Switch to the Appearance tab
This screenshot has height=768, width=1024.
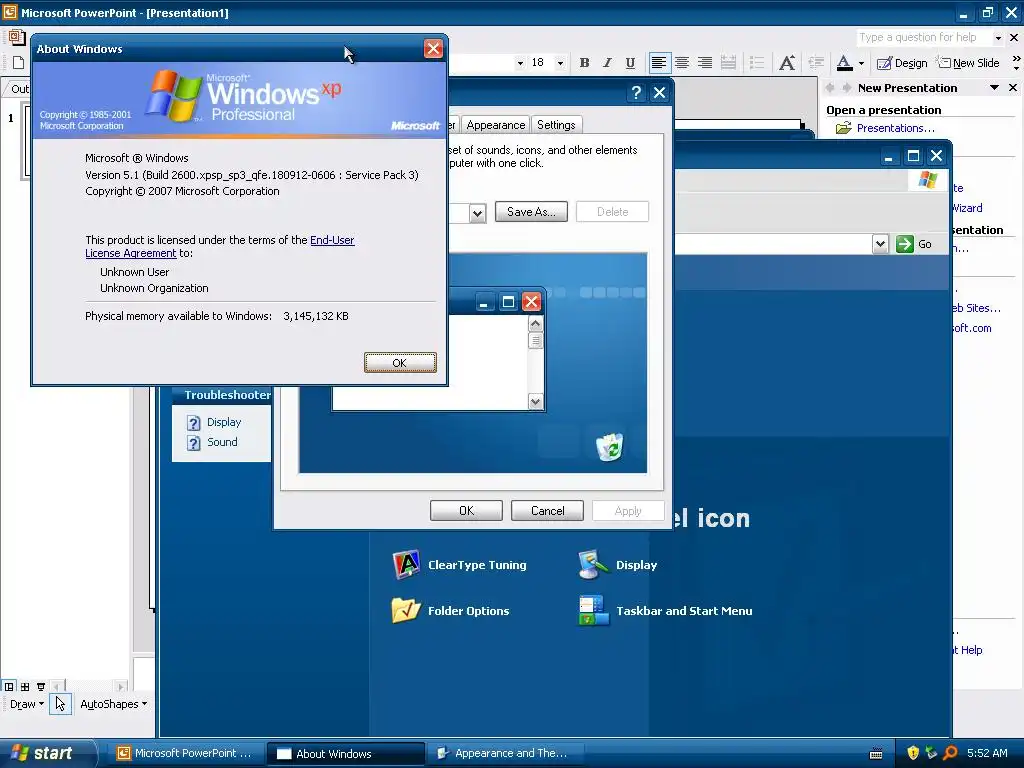coord(495,125)
